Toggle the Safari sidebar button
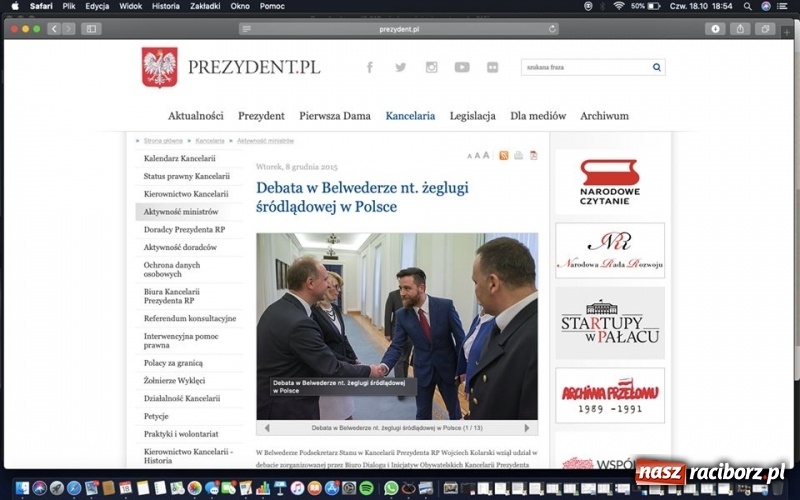 click(91, 29)
